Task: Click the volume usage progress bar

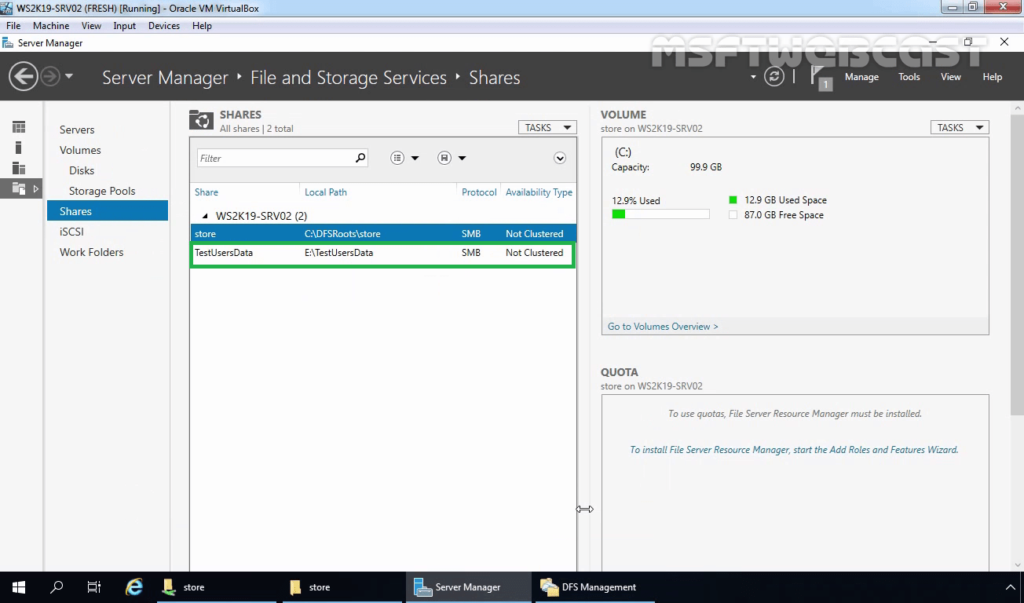Action: 660,214
